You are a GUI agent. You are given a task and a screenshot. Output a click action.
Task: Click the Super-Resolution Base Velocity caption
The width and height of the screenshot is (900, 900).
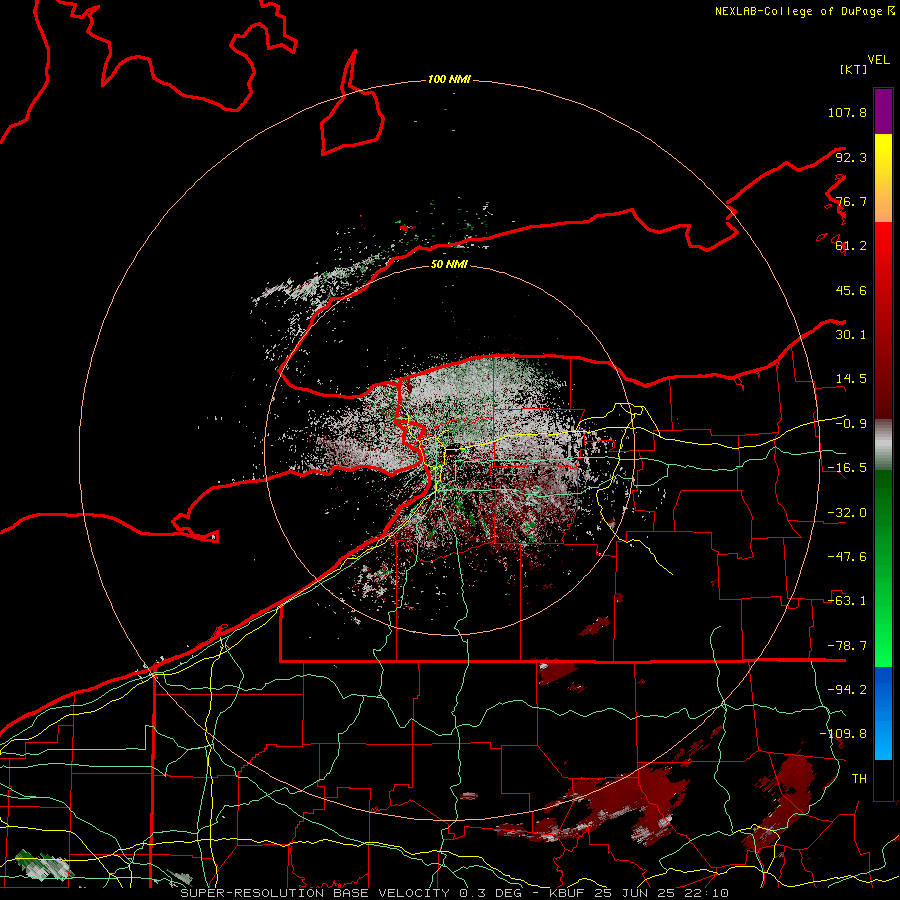coord(455,893)
